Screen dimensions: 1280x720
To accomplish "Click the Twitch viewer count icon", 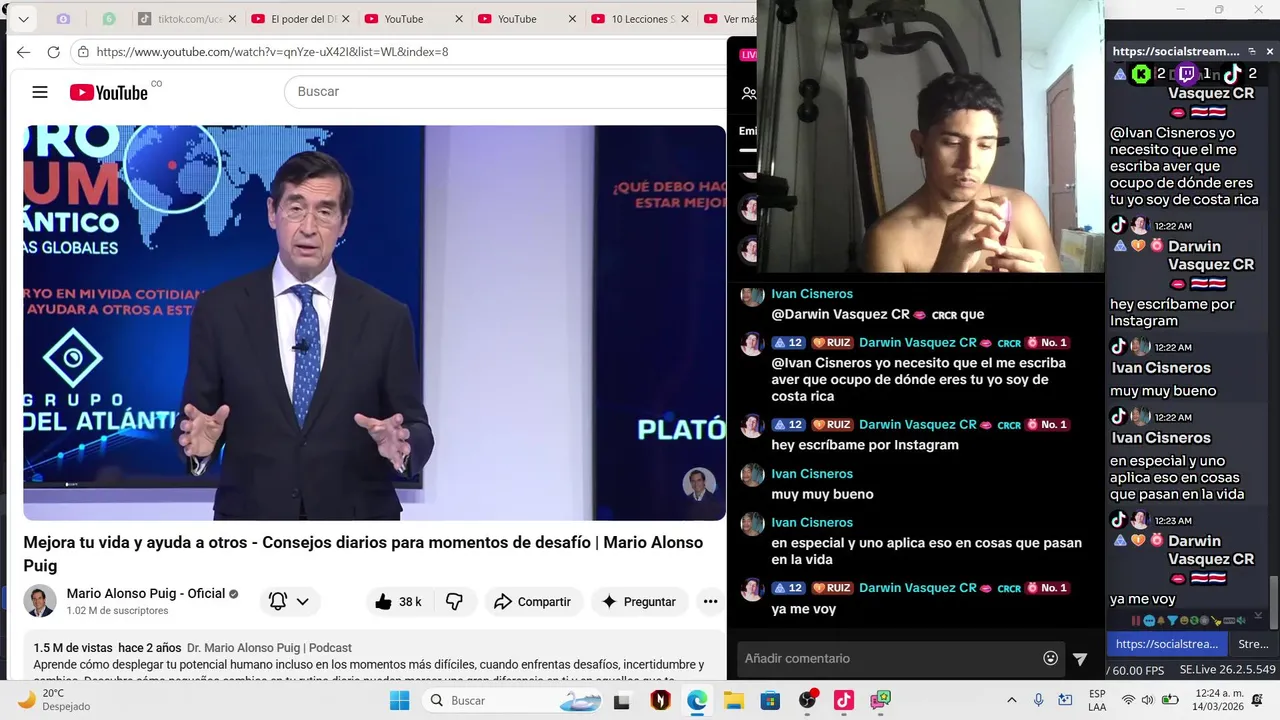I will (x=1187, y=73).
